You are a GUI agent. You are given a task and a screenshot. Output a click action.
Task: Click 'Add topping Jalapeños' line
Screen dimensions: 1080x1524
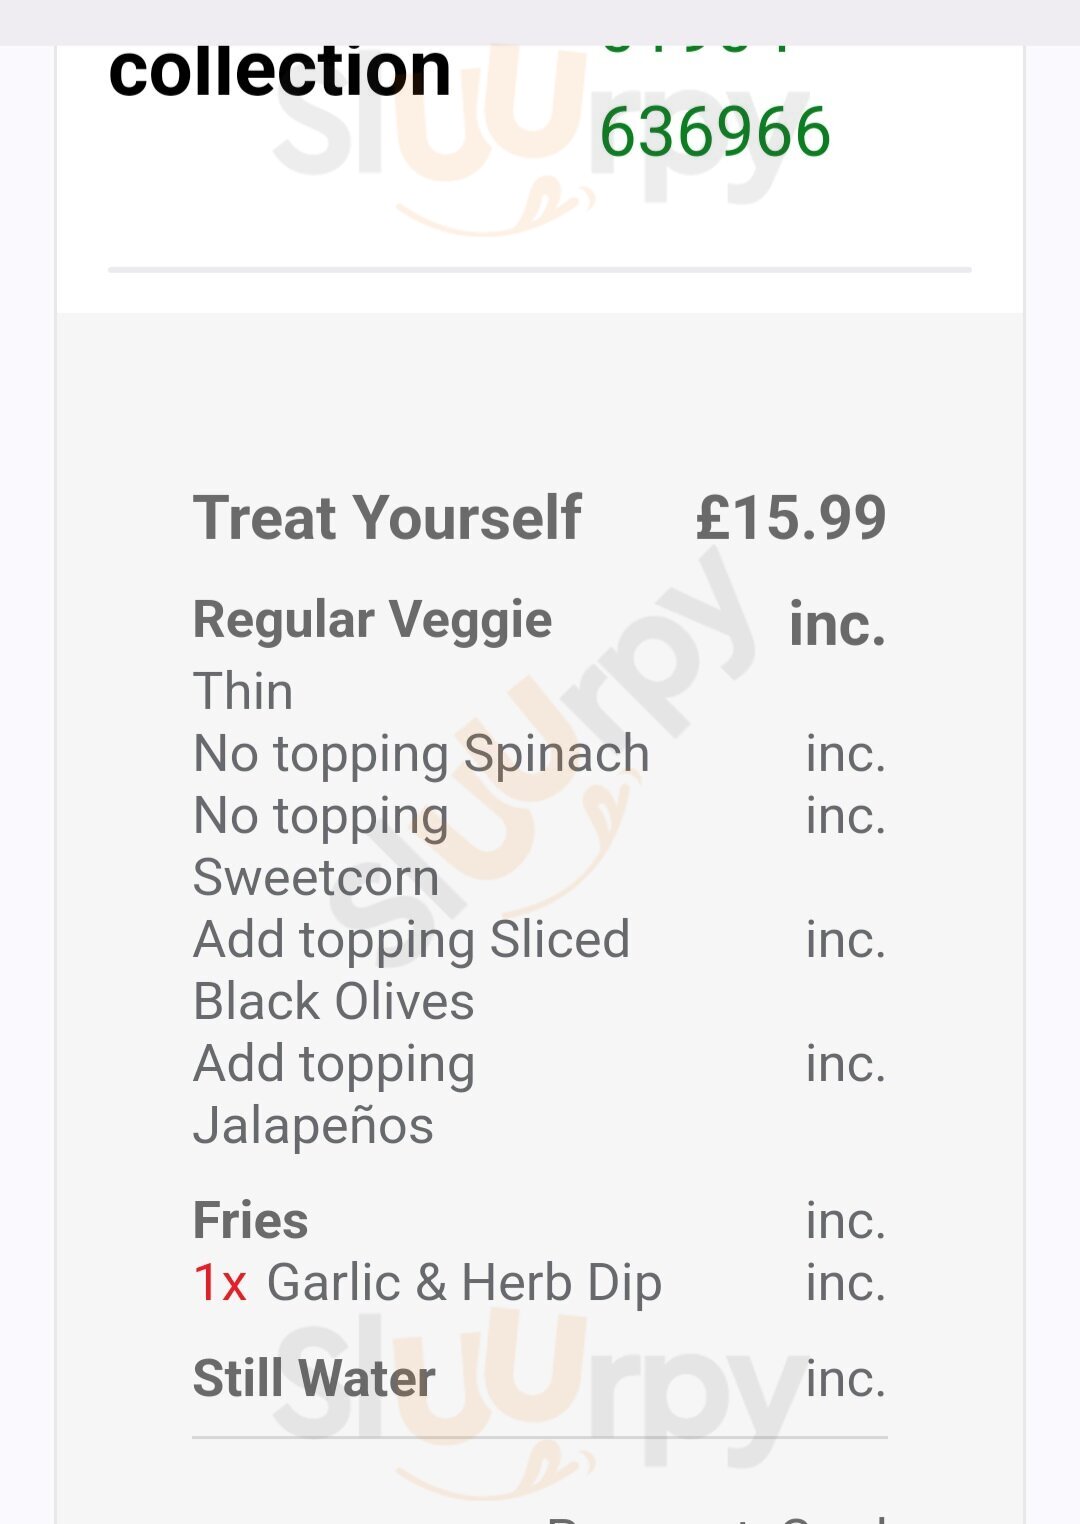click(x=333, y=1094)
